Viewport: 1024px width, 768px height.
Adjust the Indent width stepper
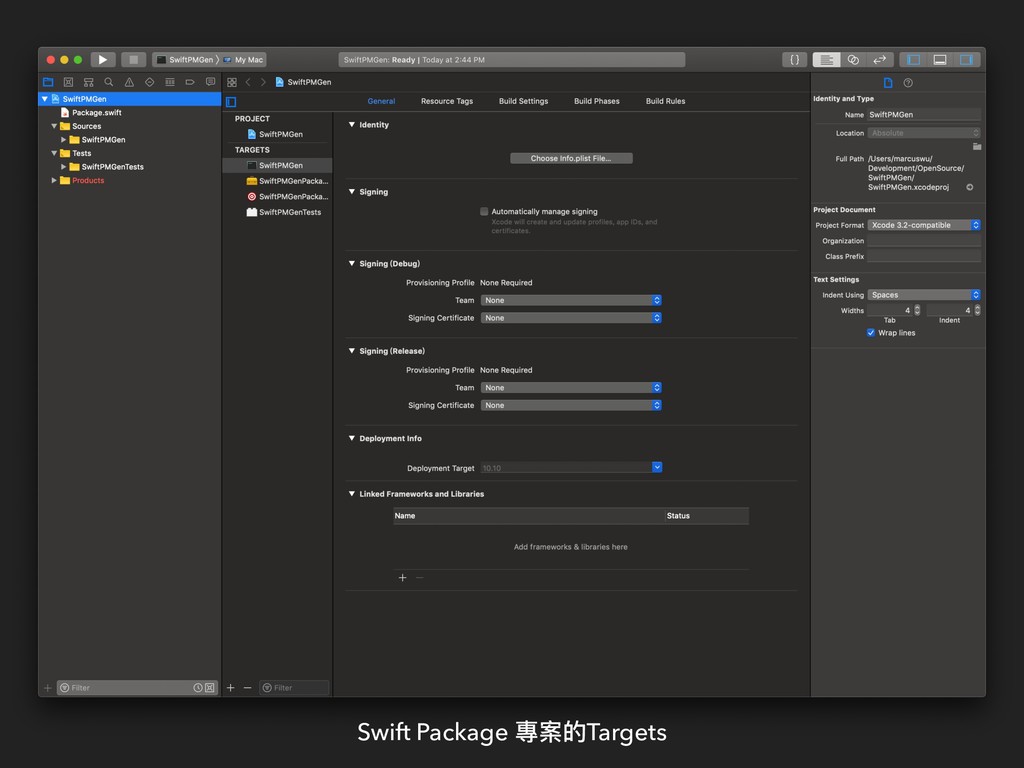pyautogui.click(x=977, y=310)
